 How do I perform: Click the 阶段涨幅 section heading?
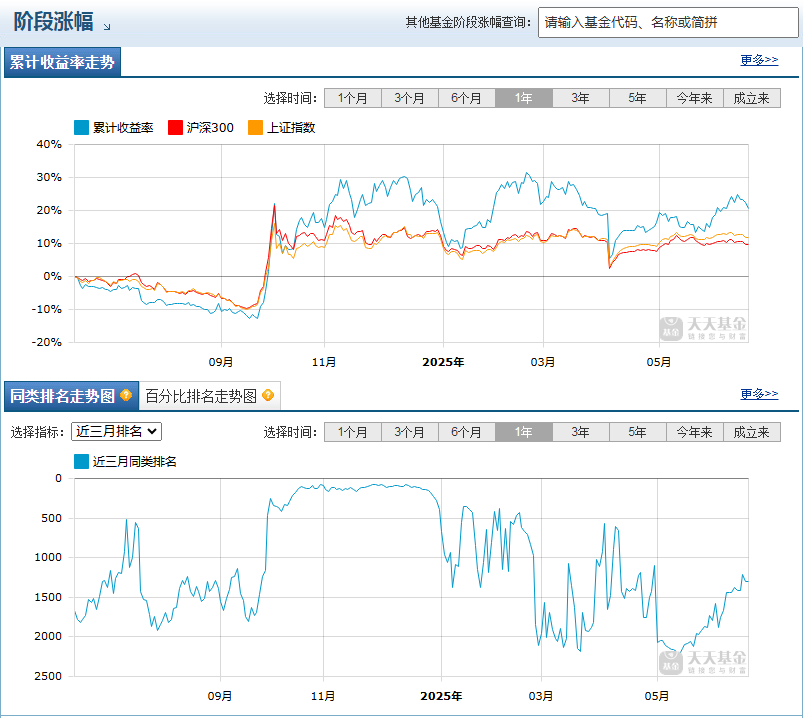point(53,22)
